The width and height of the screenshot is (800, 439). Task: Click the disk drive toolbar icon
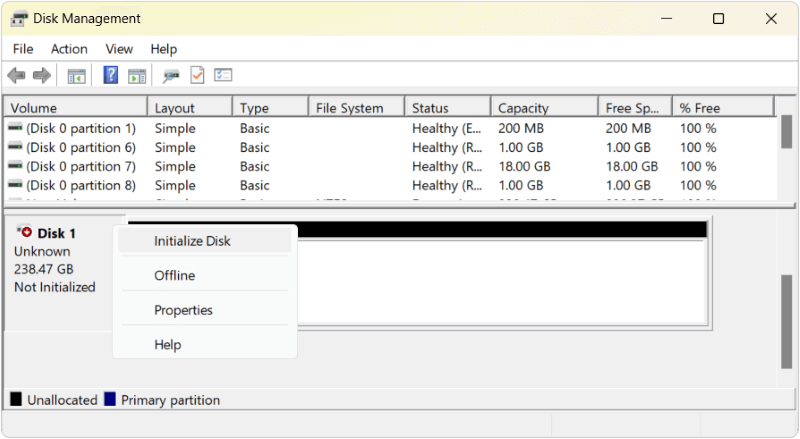172,75
